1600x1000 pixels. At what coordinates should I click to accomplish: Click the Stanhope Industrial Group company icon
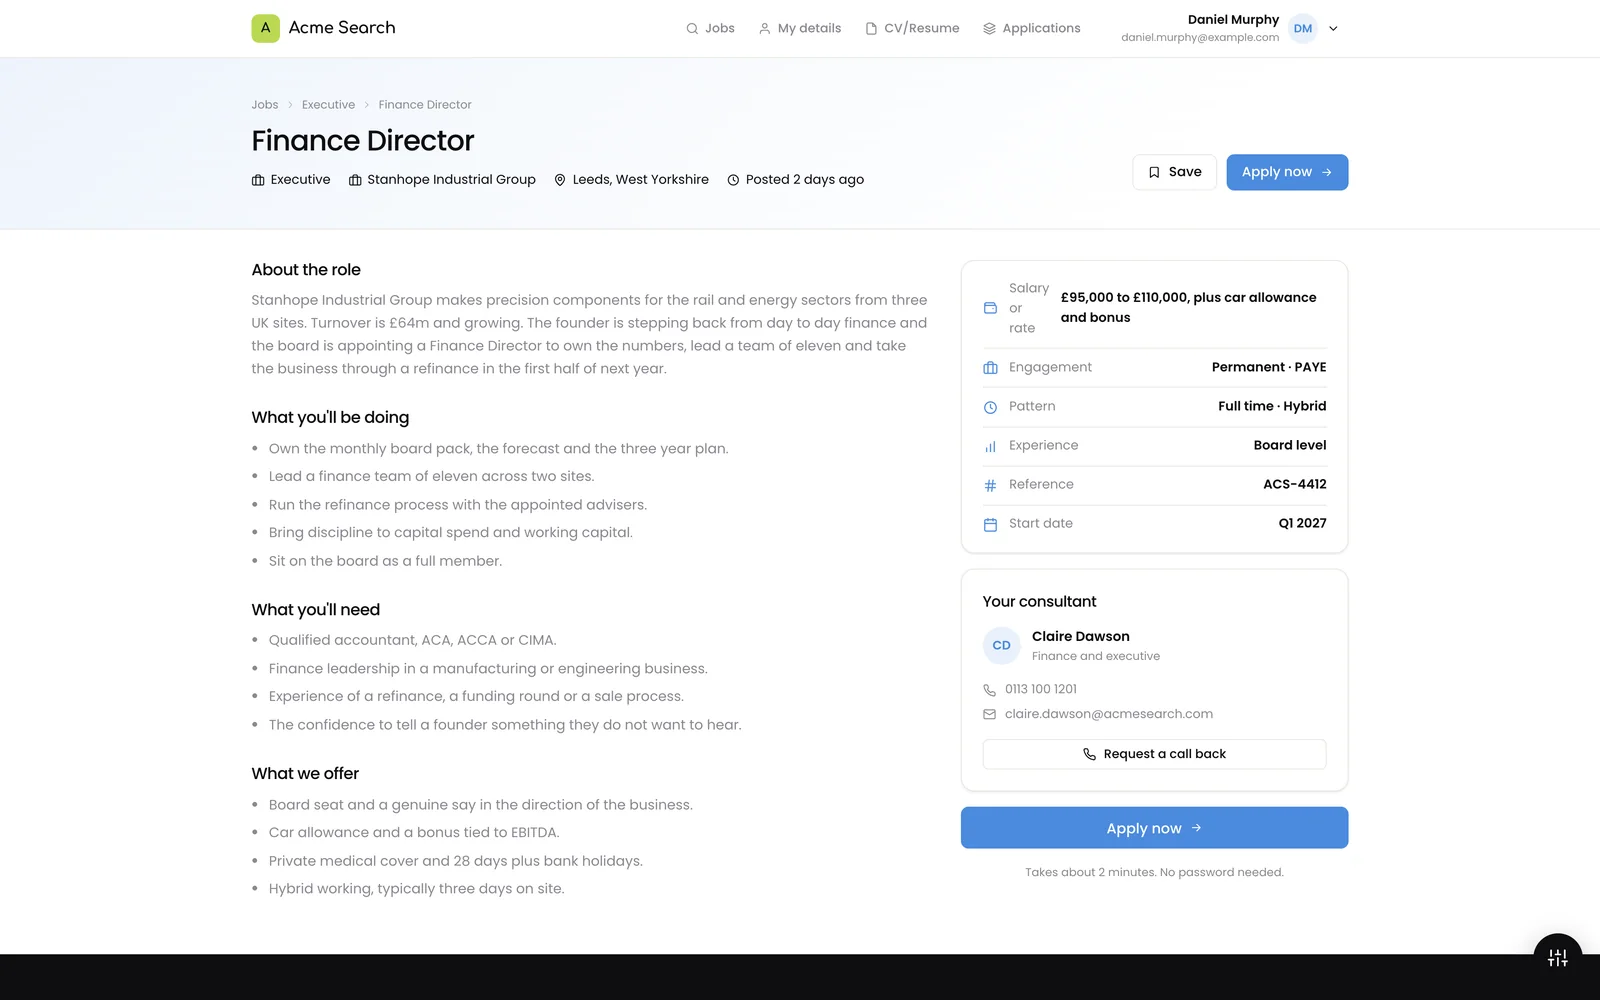pos(355,180)
